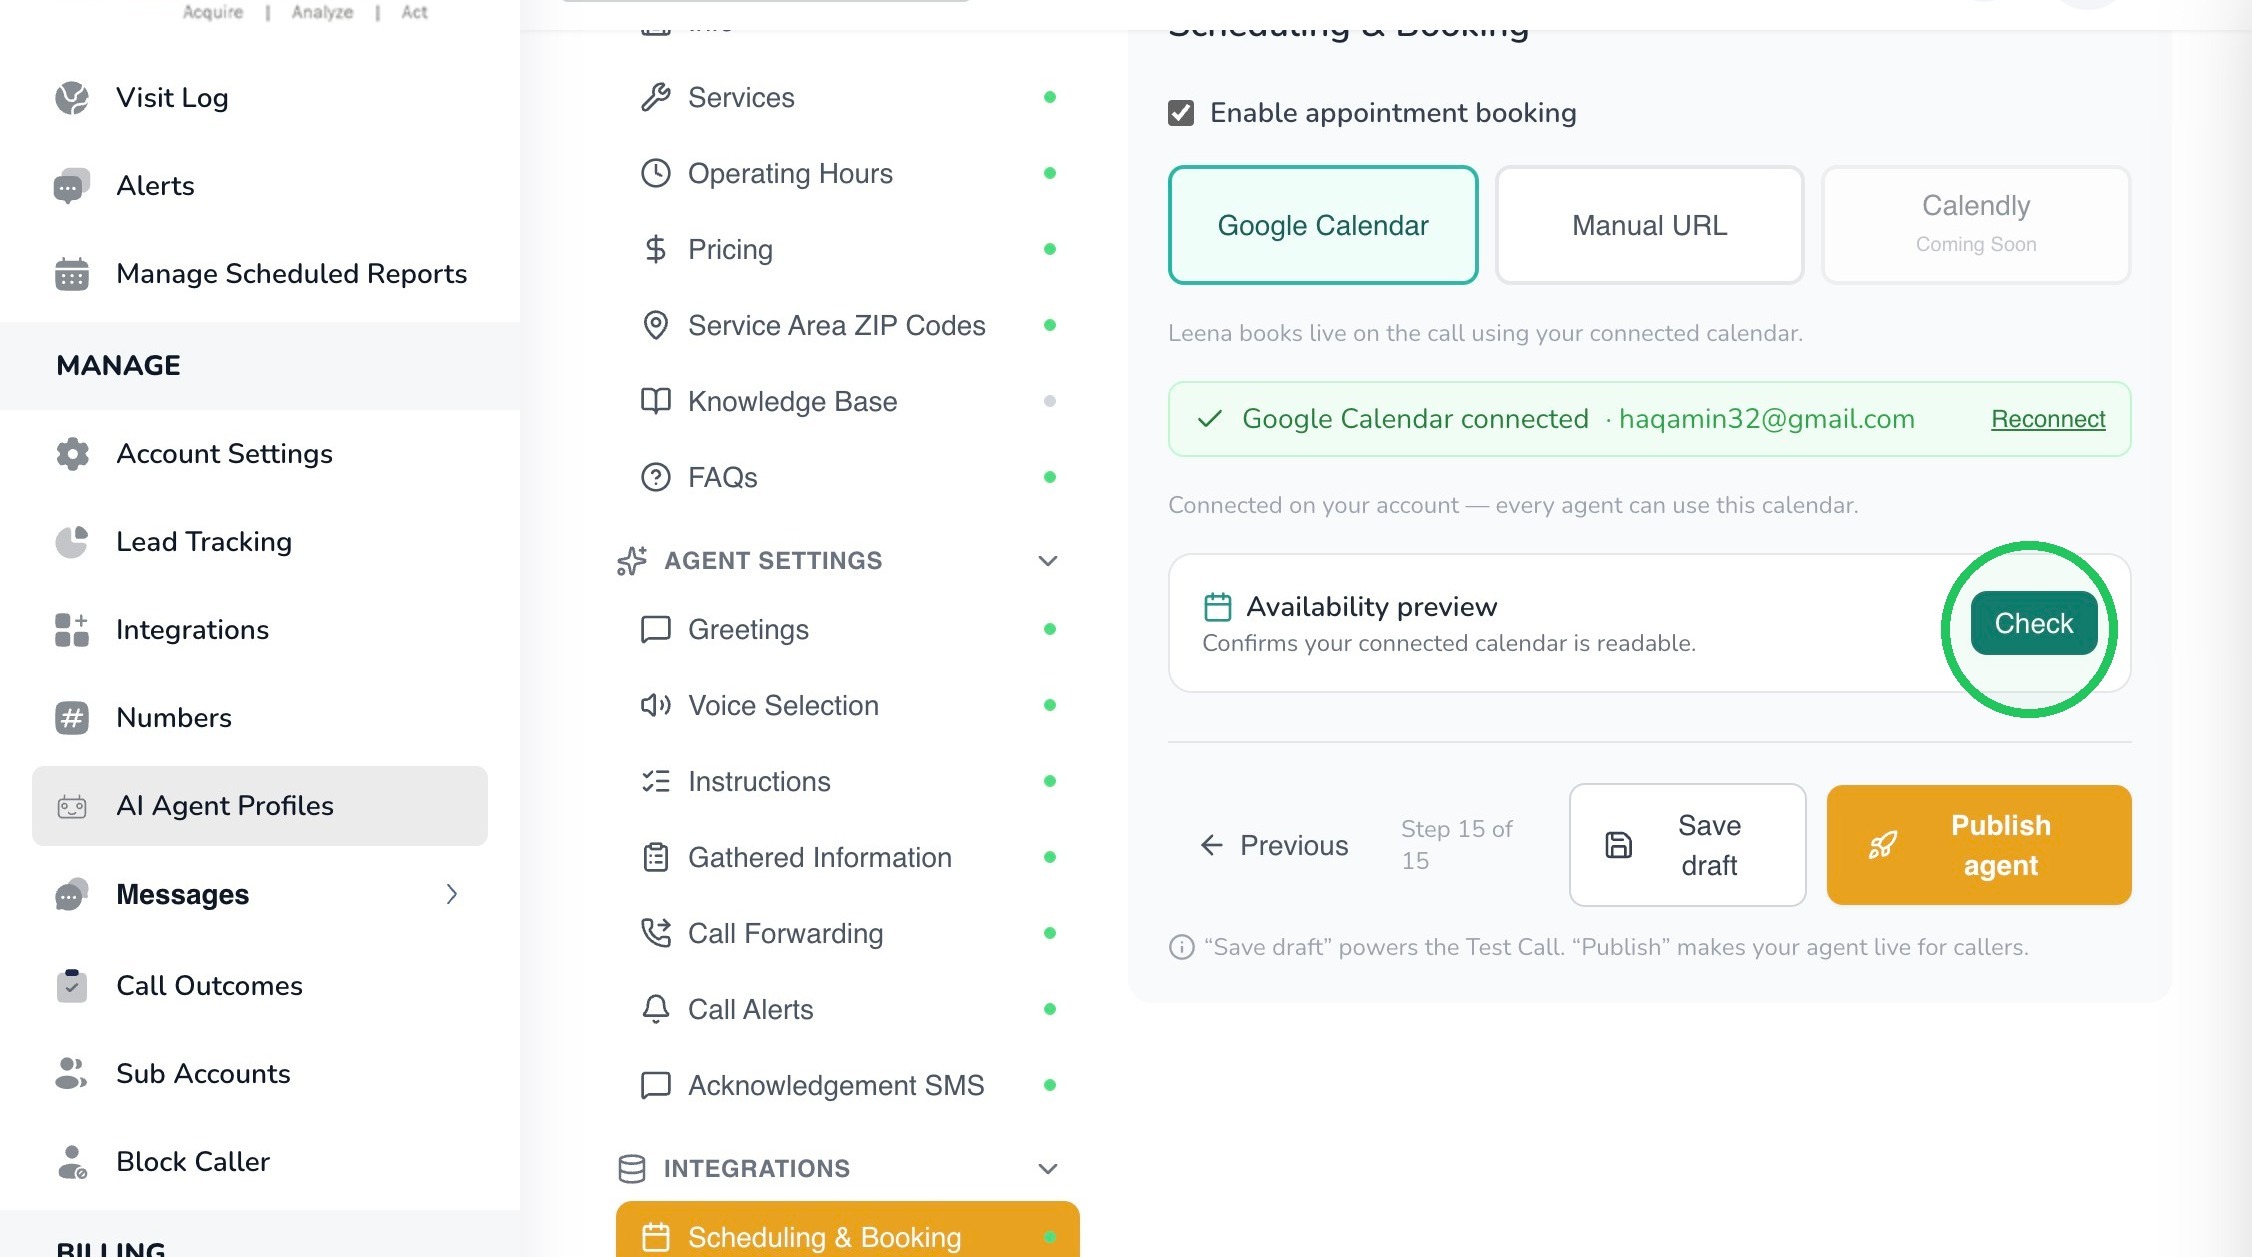
Task: Click the Availability preview calendar icon
Action: 1217,607
